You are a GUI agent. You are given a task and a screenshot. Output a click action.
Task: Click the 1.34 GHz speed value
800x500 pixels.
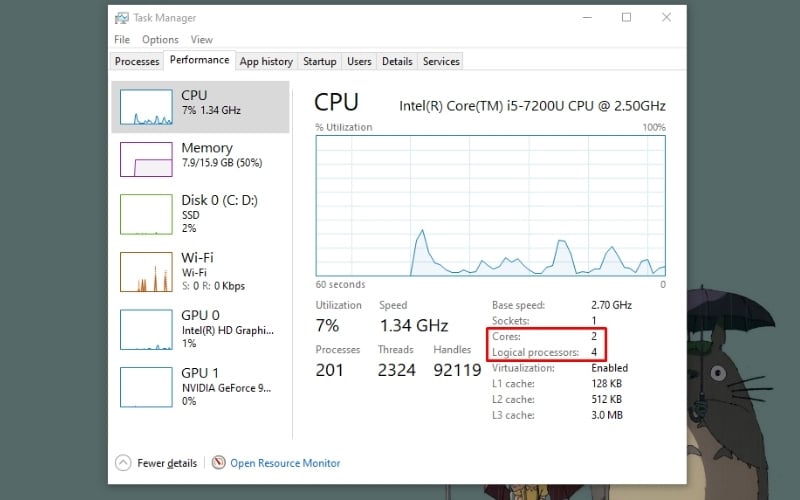tap(414, 326)
